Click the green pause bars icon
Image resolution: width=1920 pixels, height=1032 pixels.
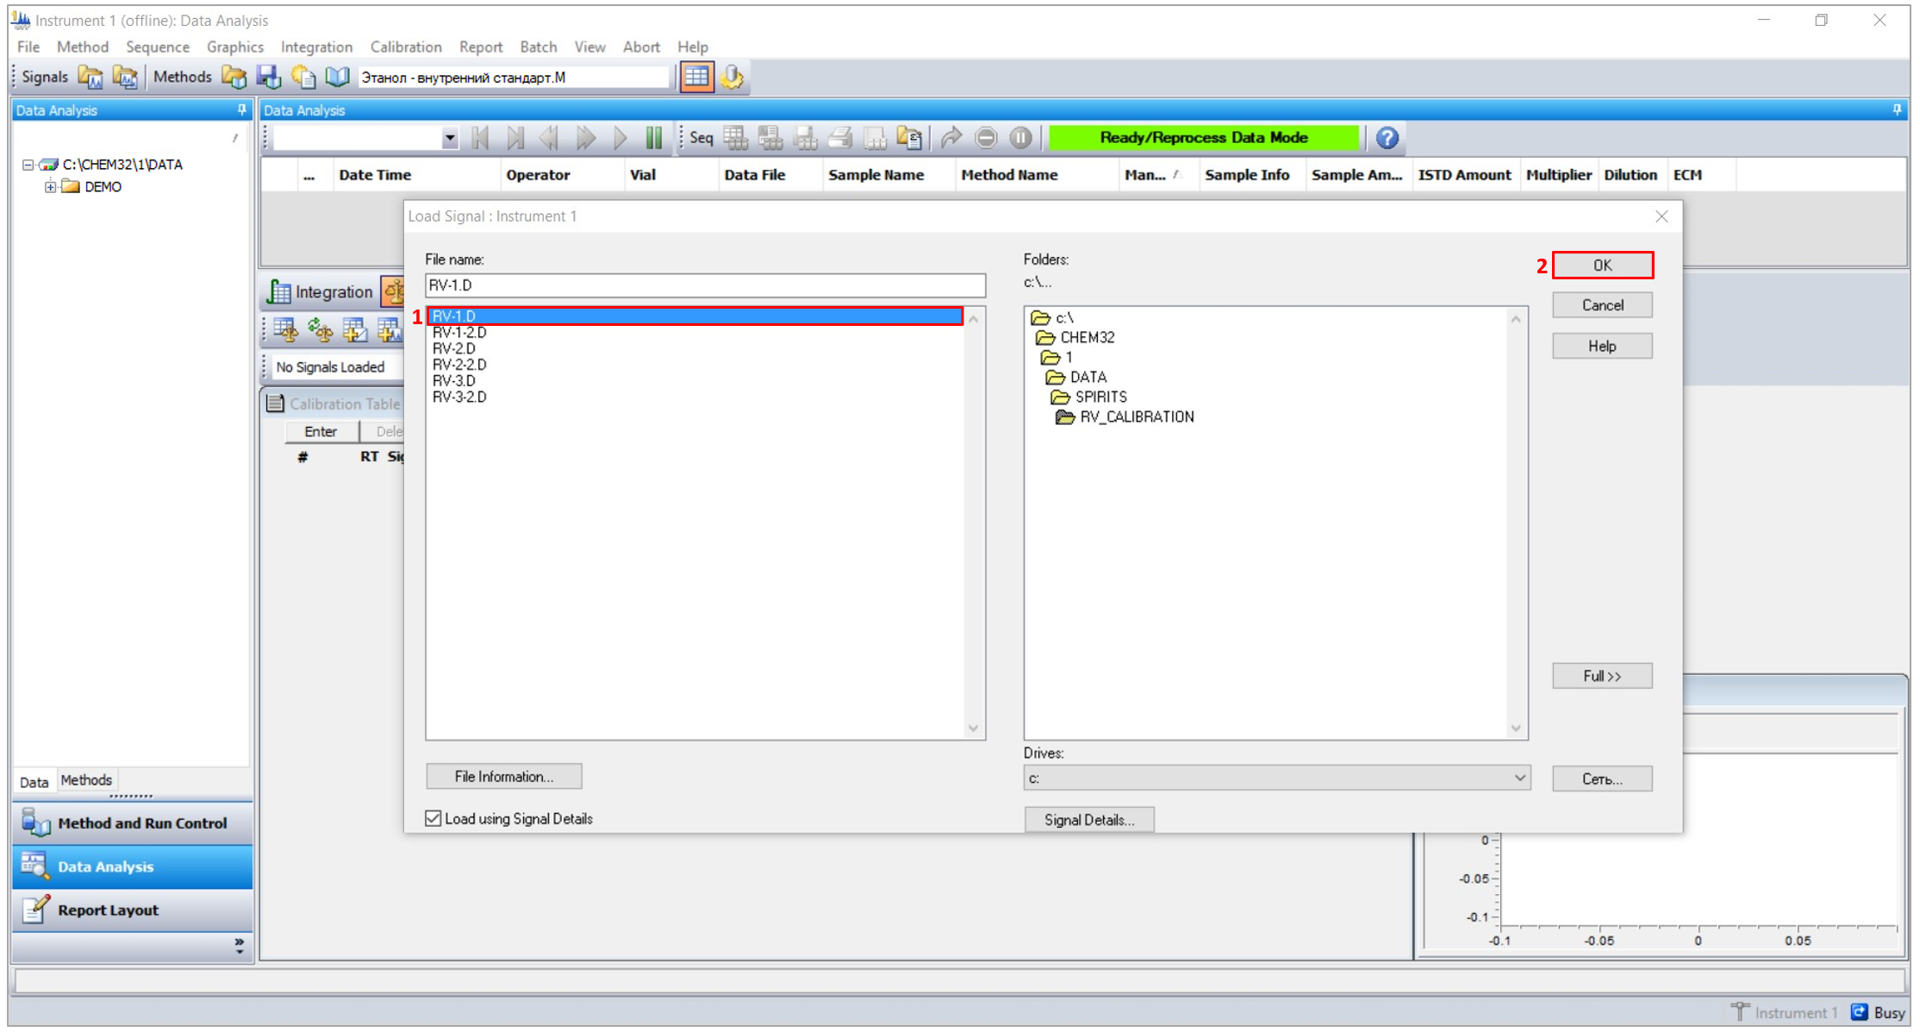(654, 138)
